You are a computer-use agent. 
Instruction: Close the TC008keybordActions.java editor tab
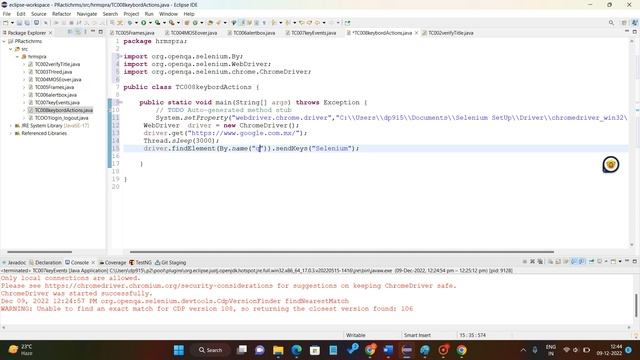(x=416, y=33)
